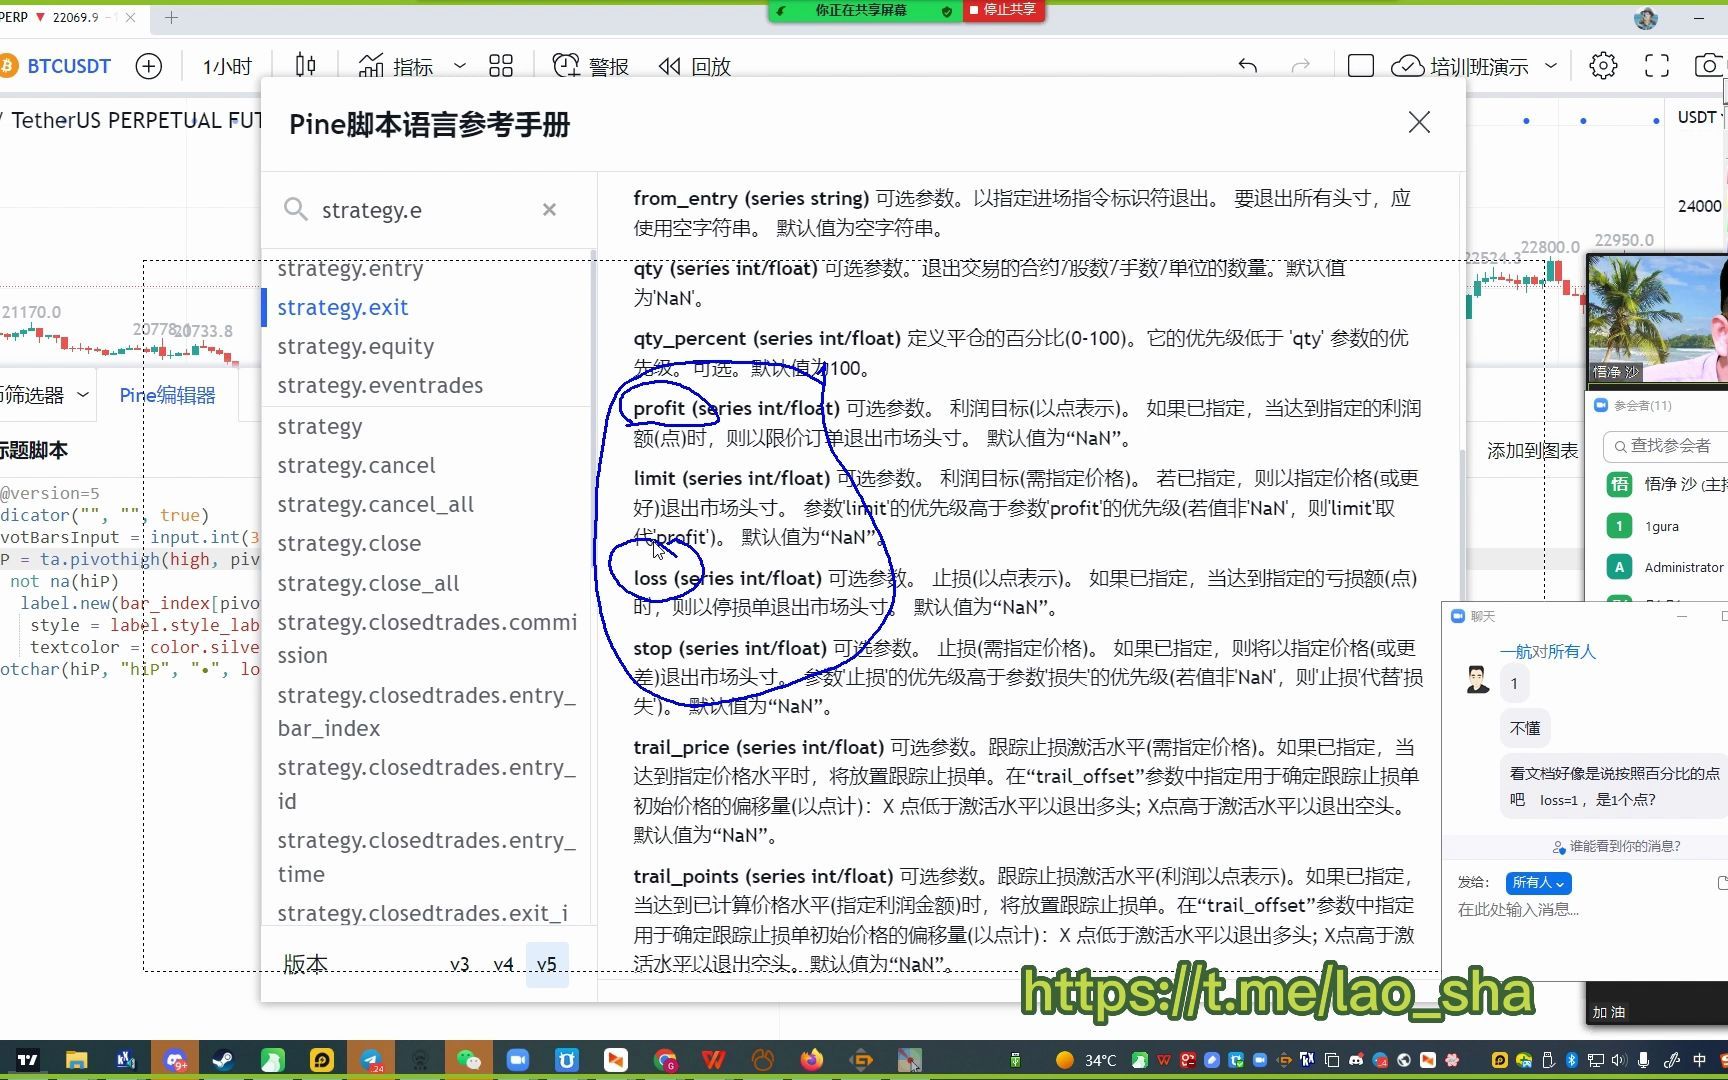Open chart settings with the gear icon
This screenshot has height=1080, width=1728.
pos(1602,65)
